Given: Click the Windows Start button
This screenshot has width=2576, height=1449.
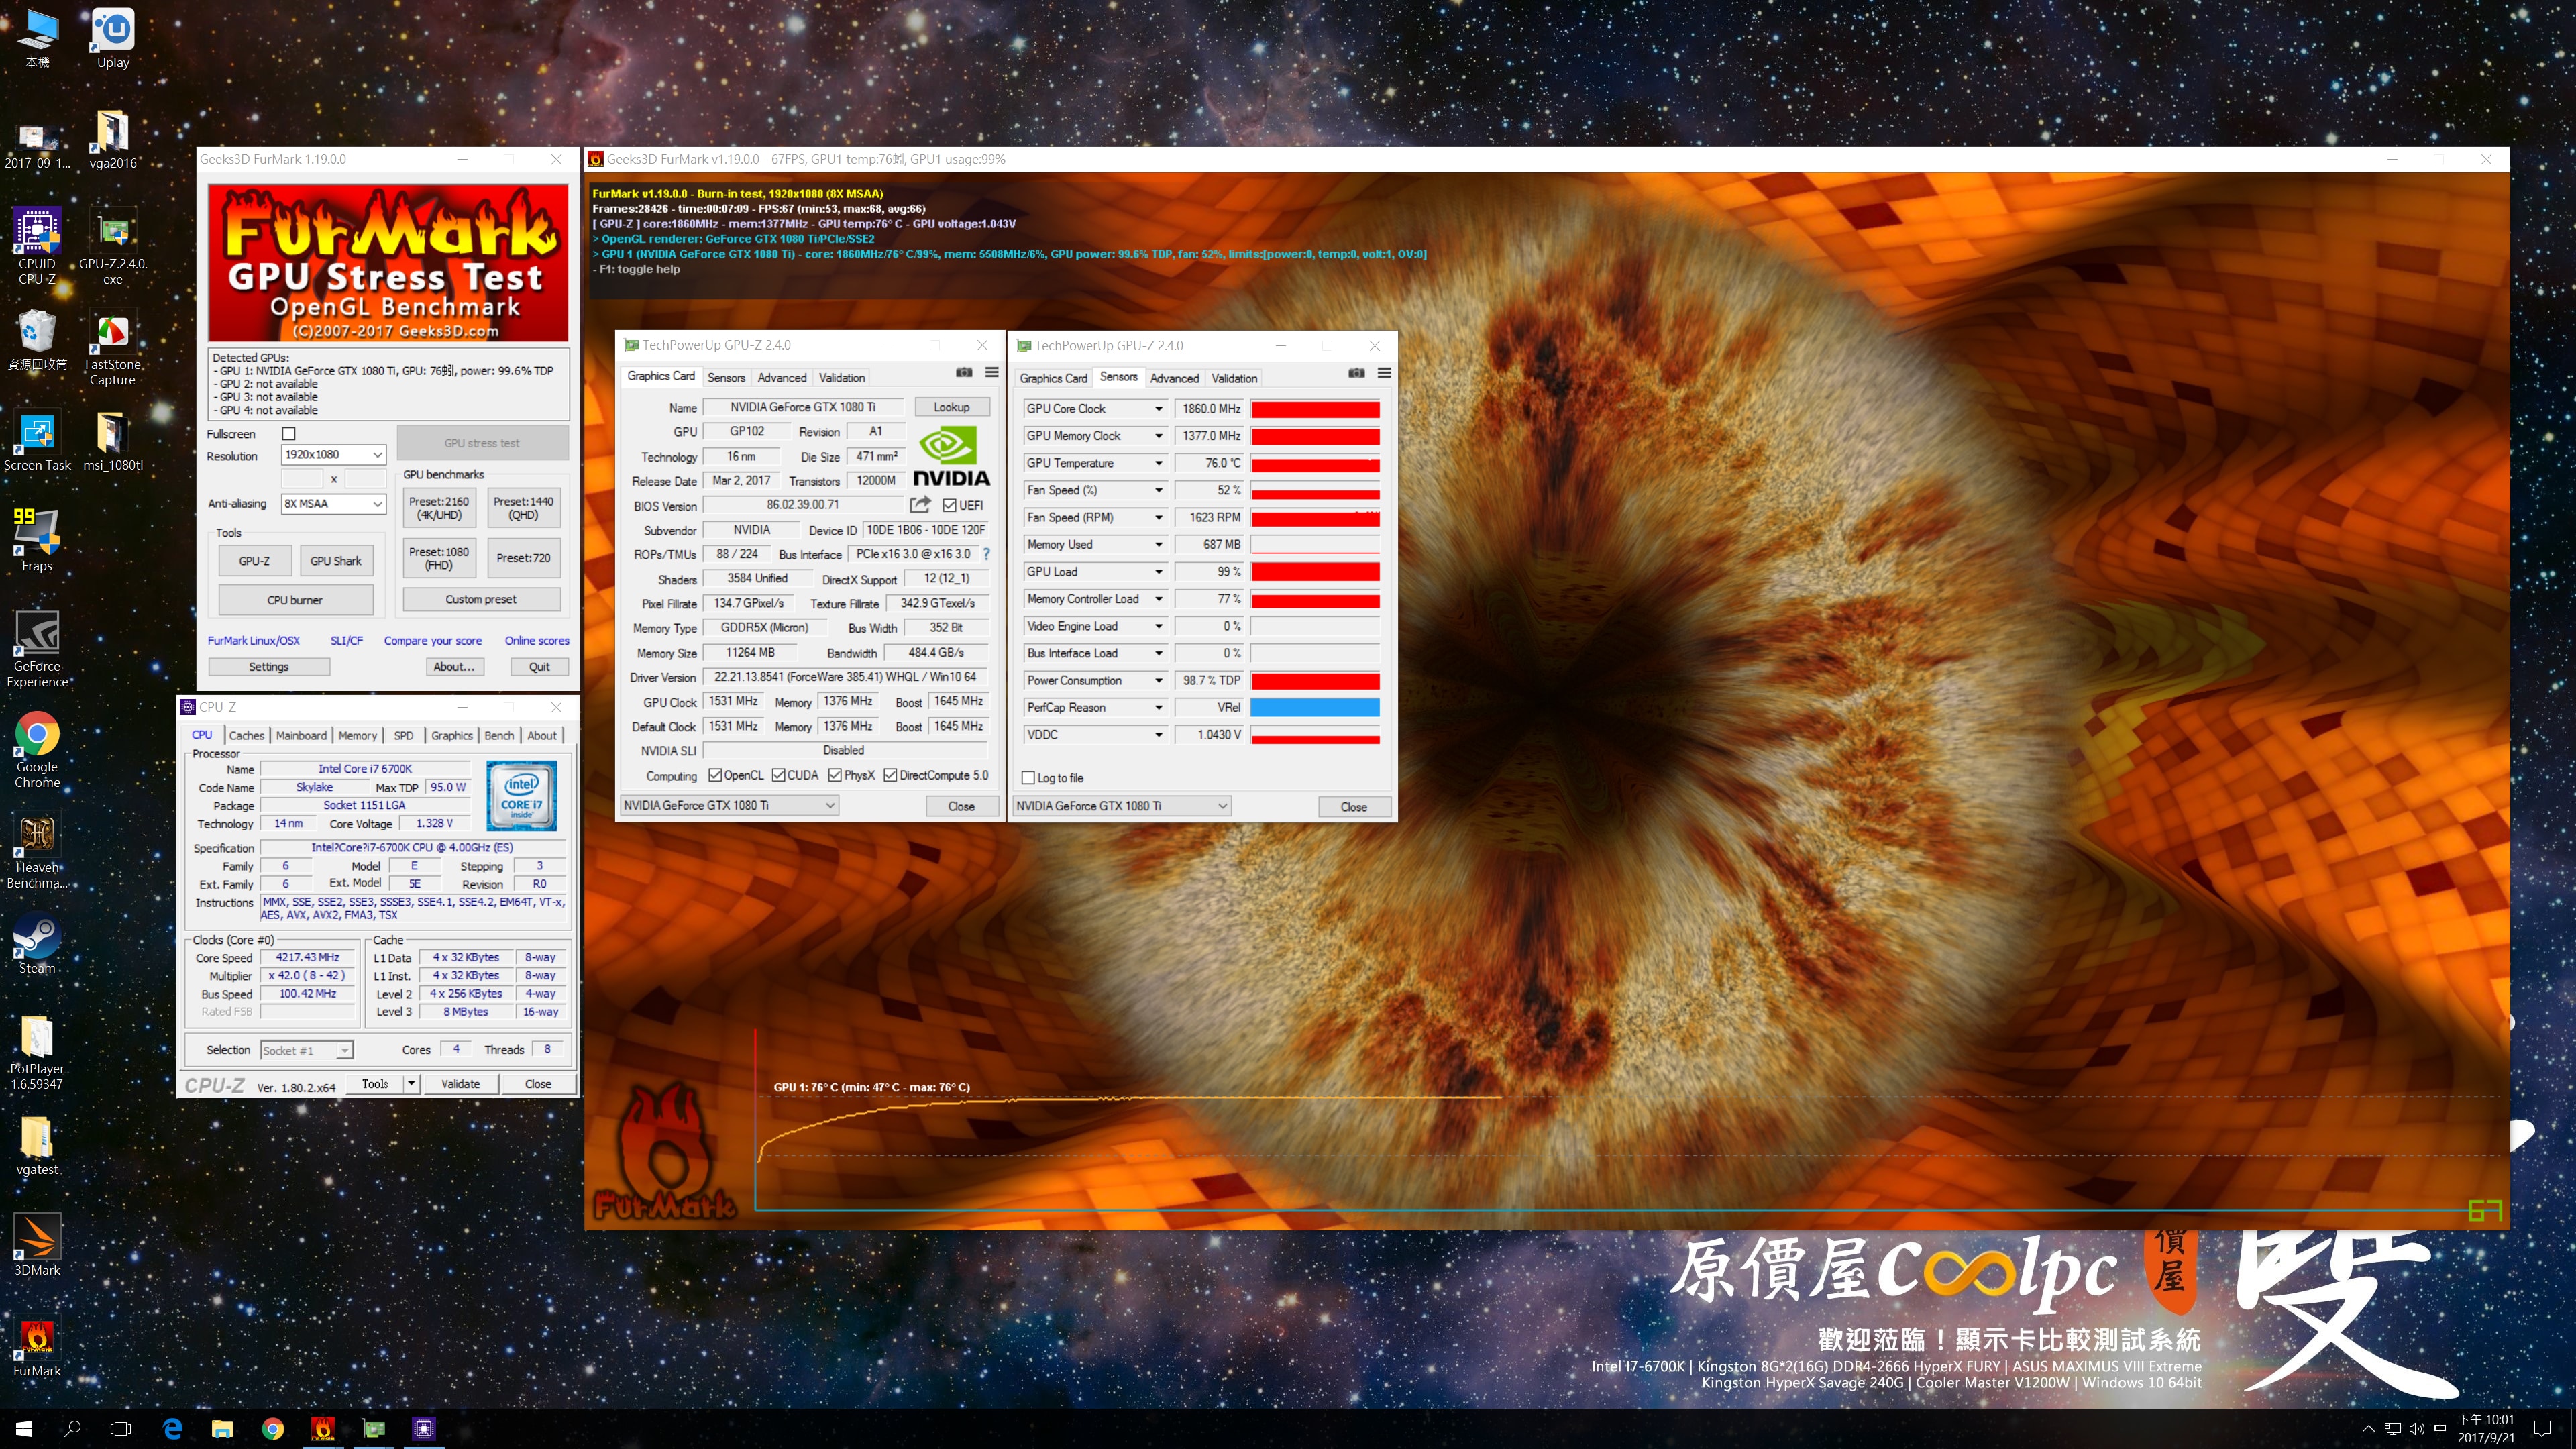Looking at the screenshot, I should (x=24, y=1429).
